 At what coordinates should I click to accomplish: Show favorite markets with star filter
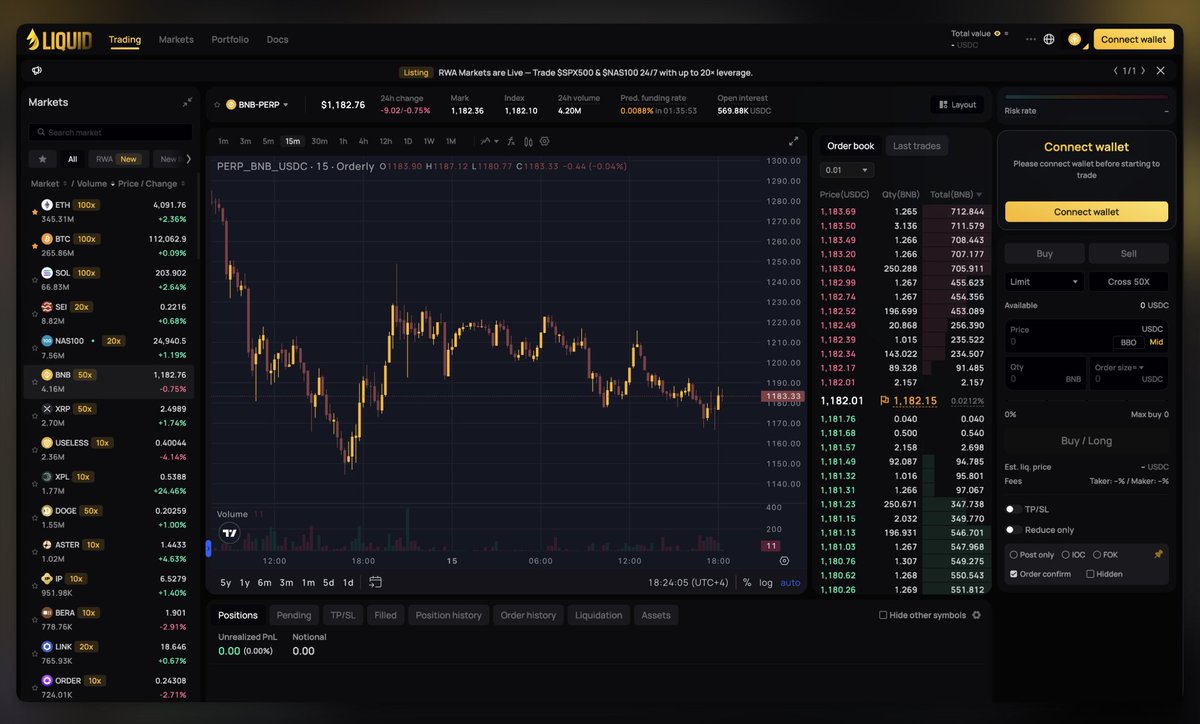[42, 158]
